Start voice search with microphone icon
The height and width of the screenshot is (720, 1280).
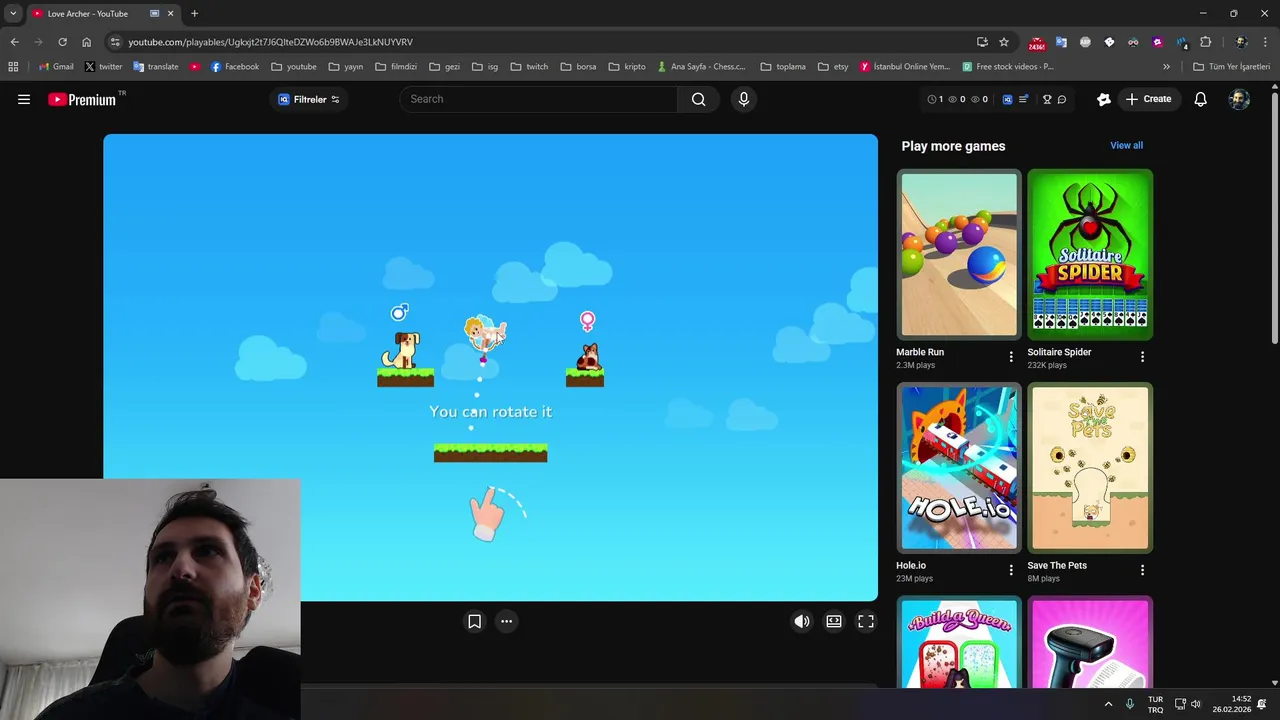click(743, 99)
